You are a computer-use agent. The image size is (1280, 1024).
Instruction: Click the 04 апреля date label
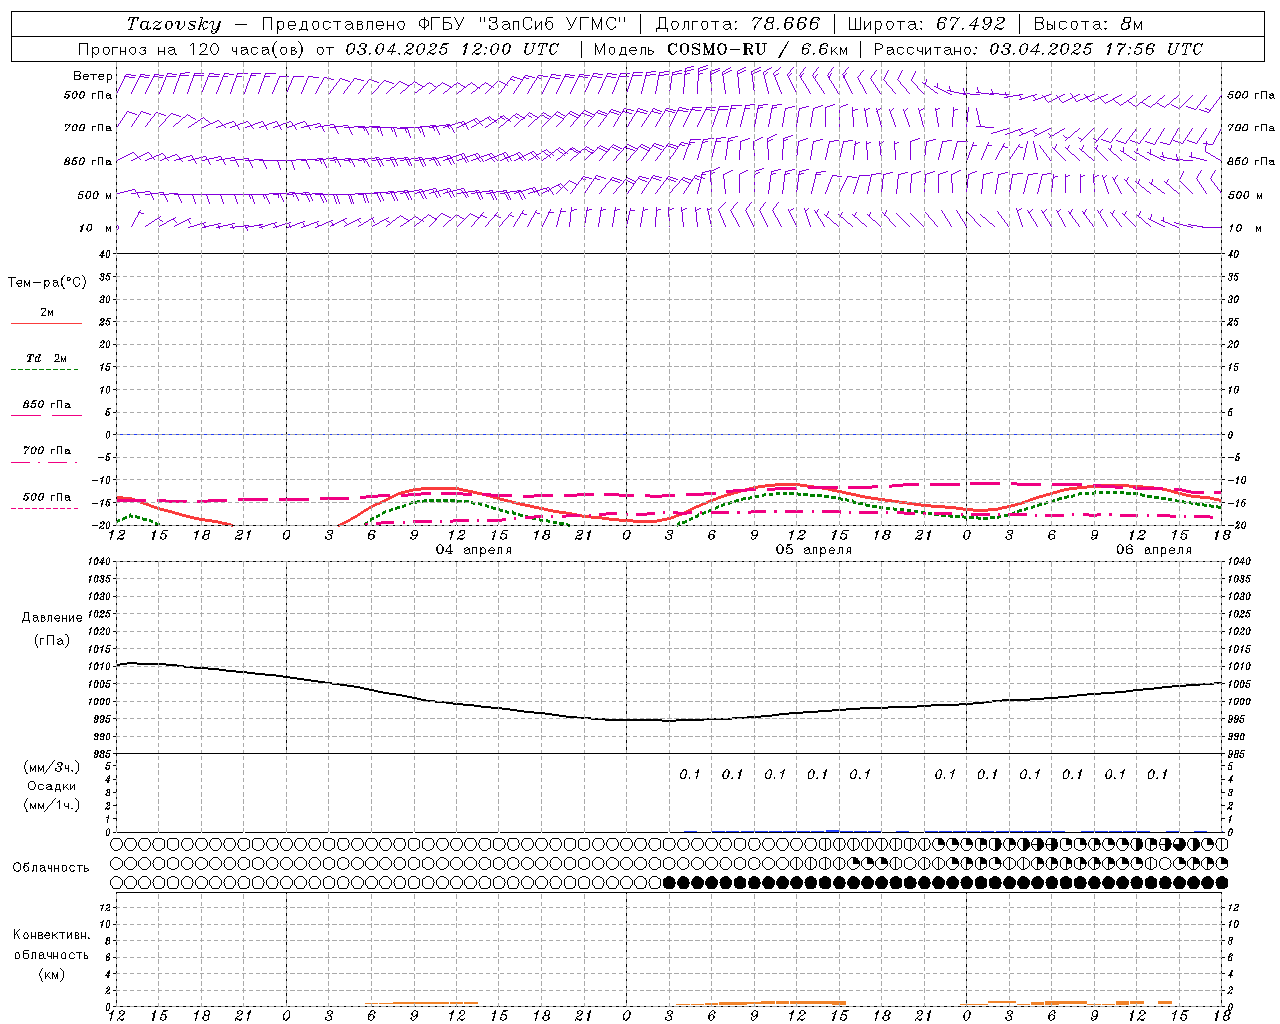(473, 550)
